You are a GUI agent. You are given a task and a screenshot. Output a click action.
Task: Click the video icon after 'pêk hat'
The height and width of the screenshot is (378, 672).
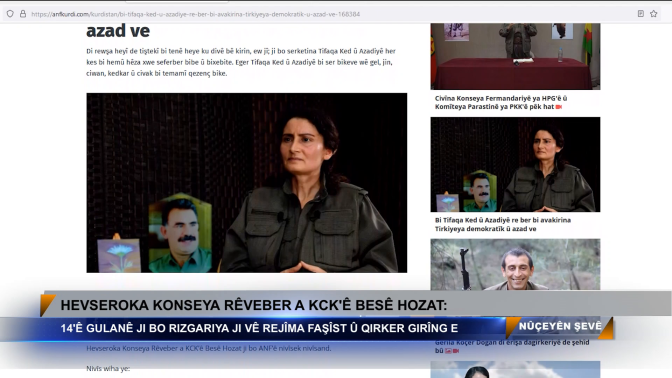point(559,107)
